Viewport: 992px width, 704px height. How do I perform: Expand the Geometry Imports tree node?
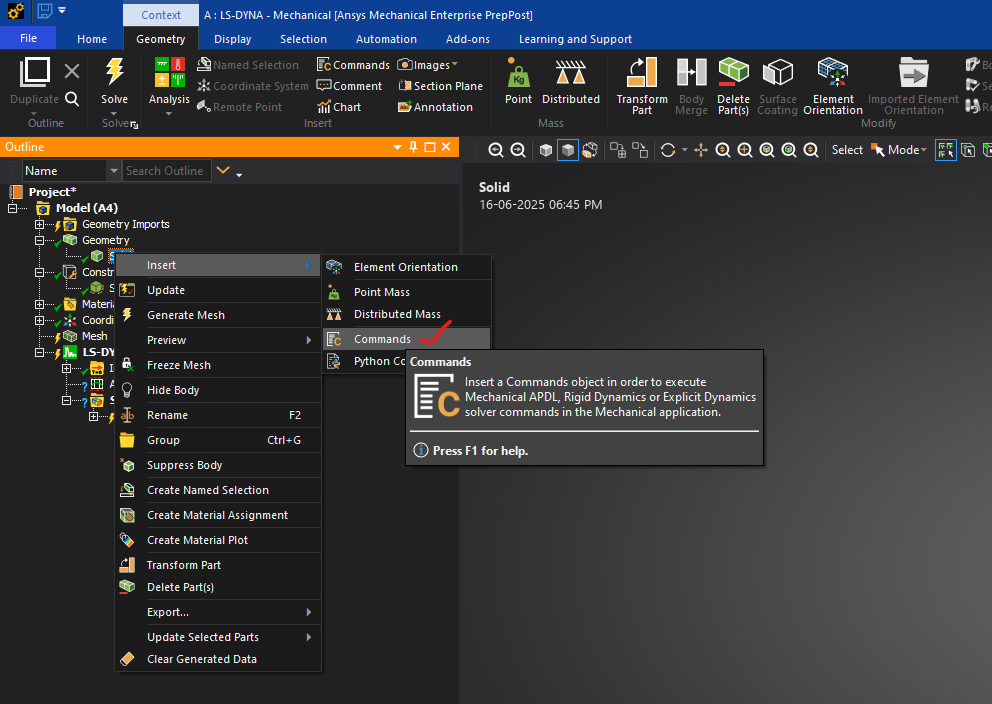tap(39, 224)
